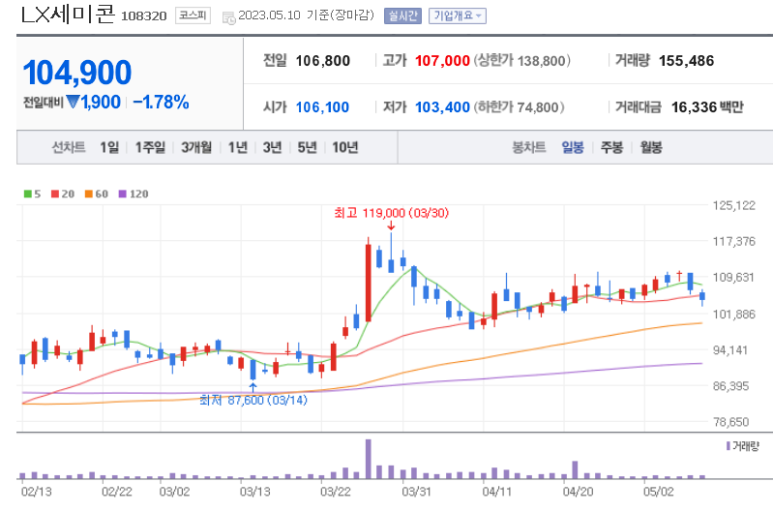This screenshot has width=773, height=512.
Task: Click the orange 60-day moving average legend swatch
Action: 89,194
